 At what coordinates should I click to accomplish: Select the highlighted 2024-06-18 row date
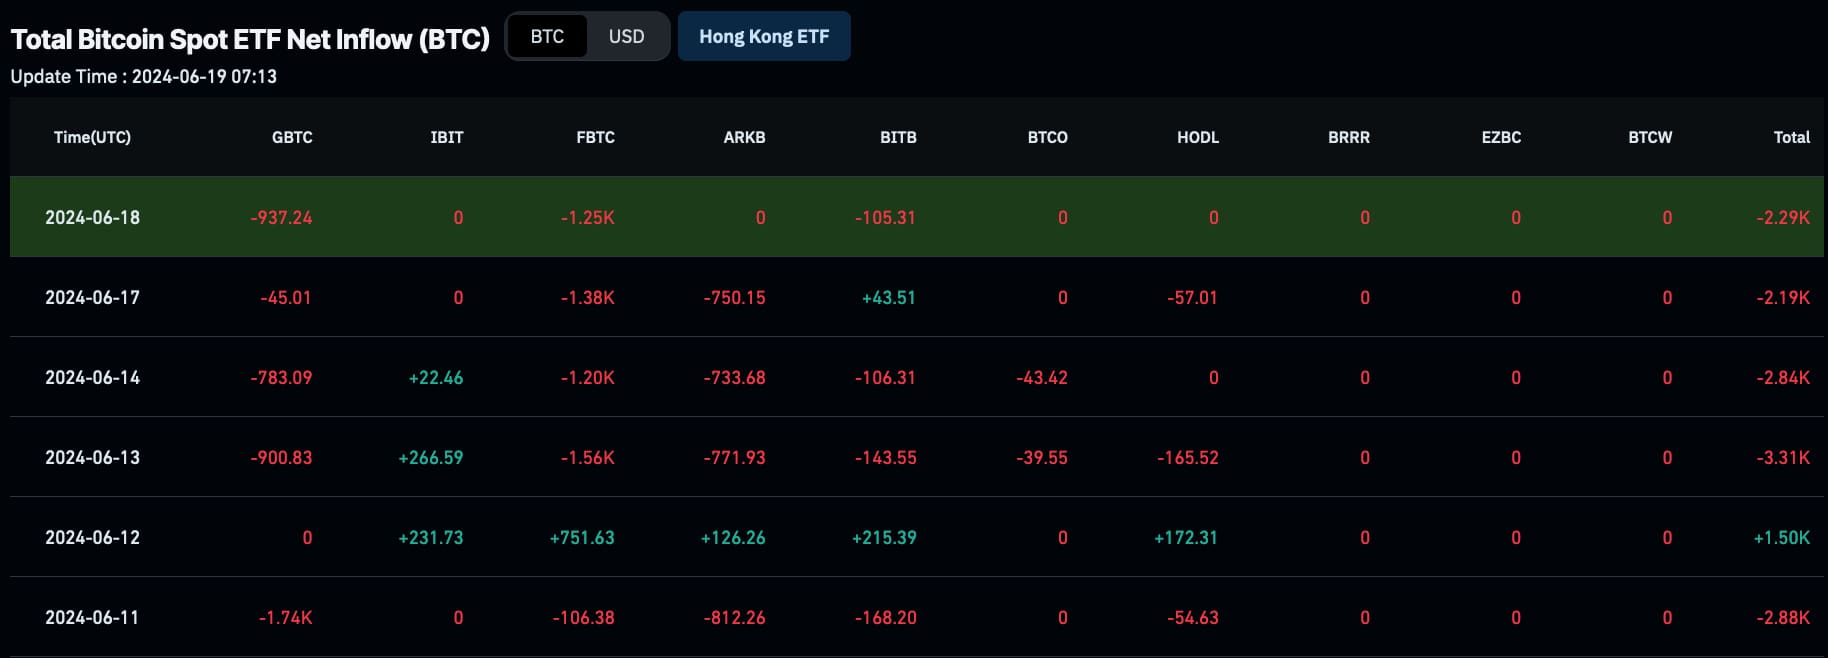pyautogui.click(x=92, y=217)
